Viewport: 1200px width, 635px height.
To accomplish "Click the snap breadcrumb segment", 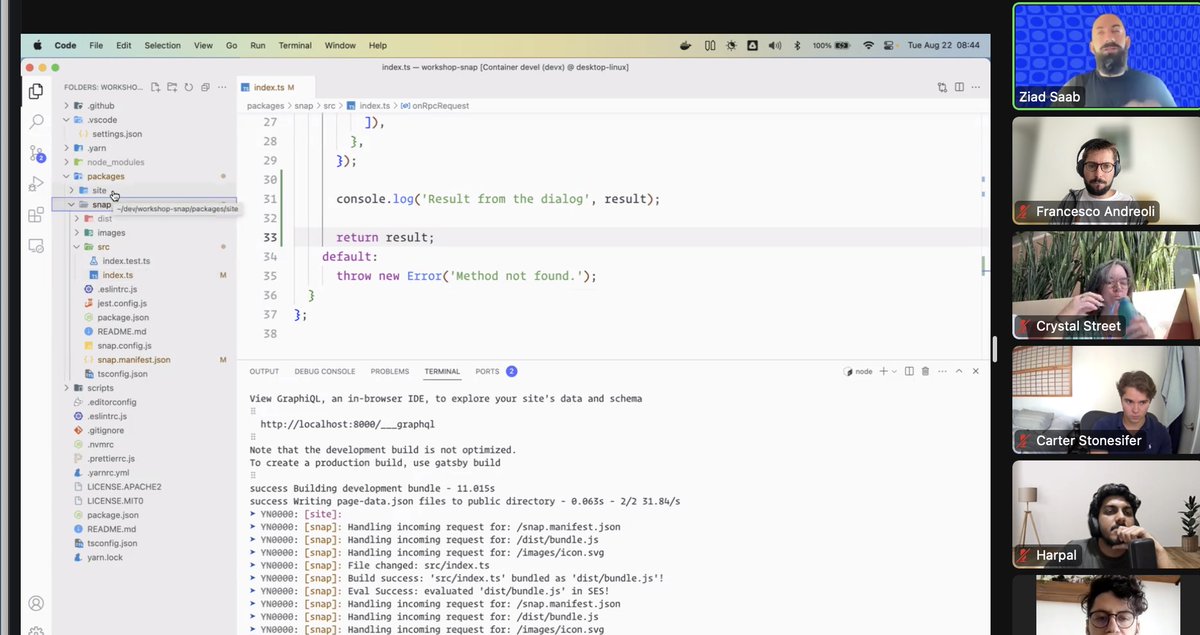I will point(303,105).
